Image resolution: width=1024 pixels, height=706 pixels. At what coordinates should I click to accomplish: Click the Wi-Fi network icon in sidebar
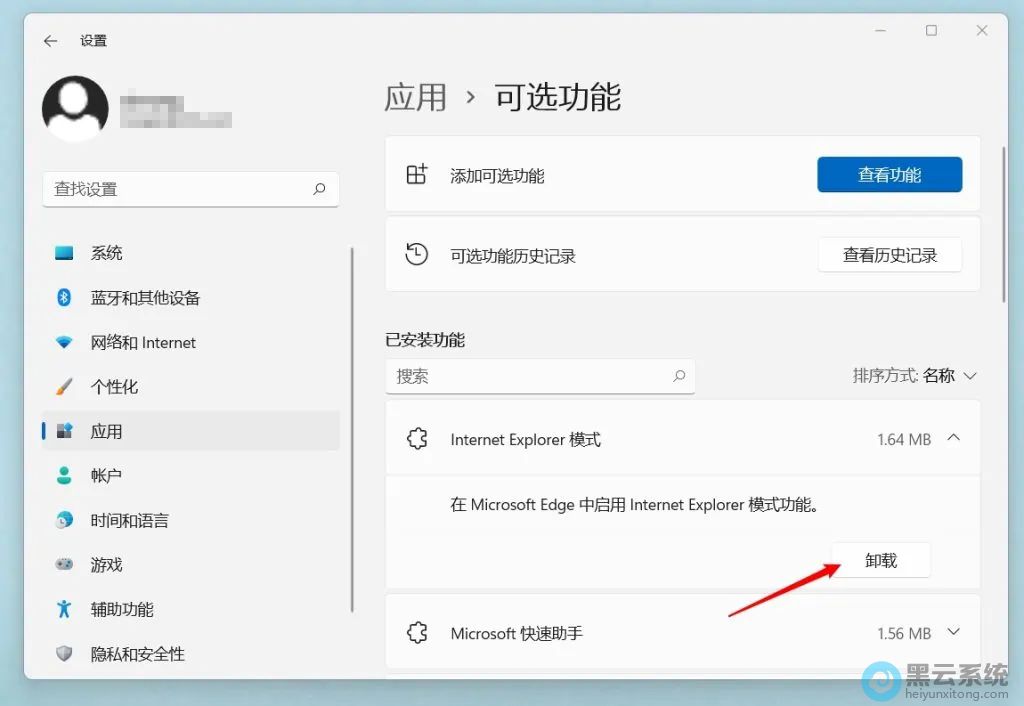(65, 342)
